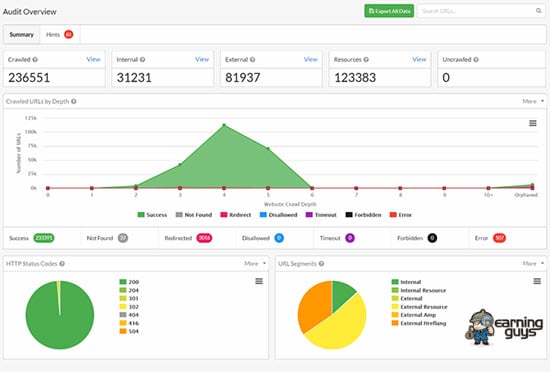The height and width of the screenshot is (372, 550).
Task: Click the Resources total 123383
Action: pos(355,77)
